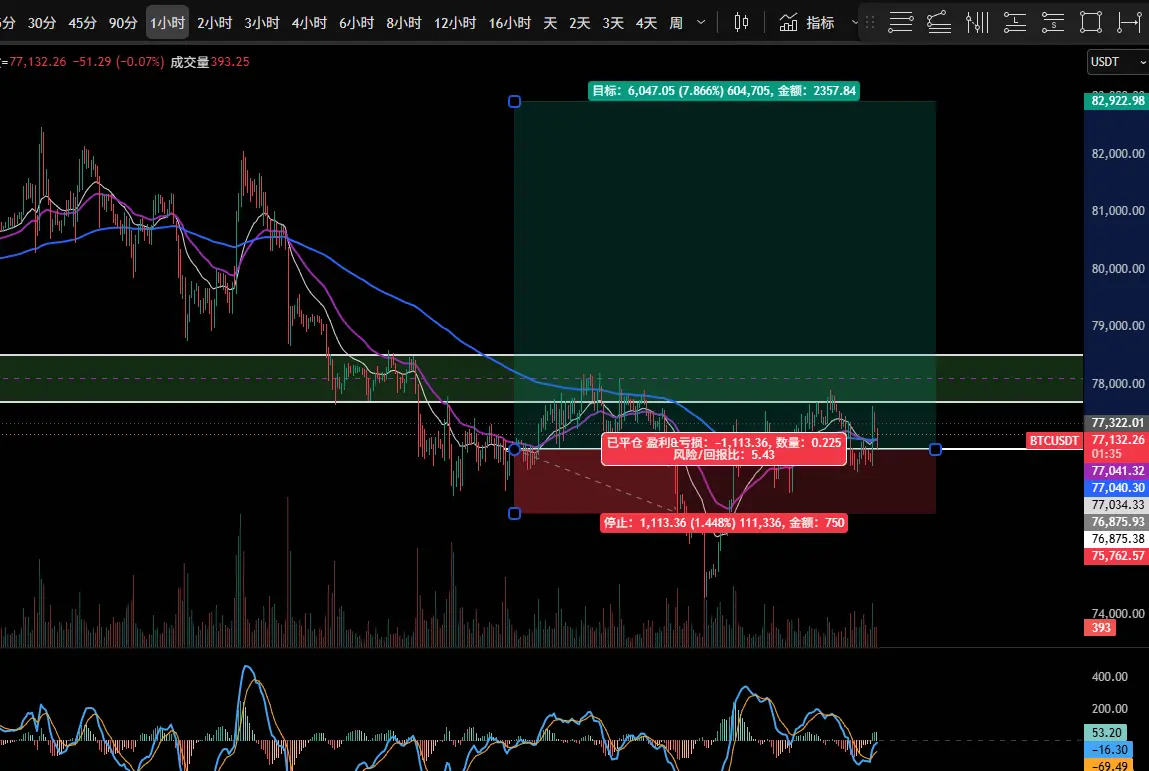This screenshot has height=771, width=1149.
Task: Switch to the 16小时 timeframe
Action: (510, 23)
